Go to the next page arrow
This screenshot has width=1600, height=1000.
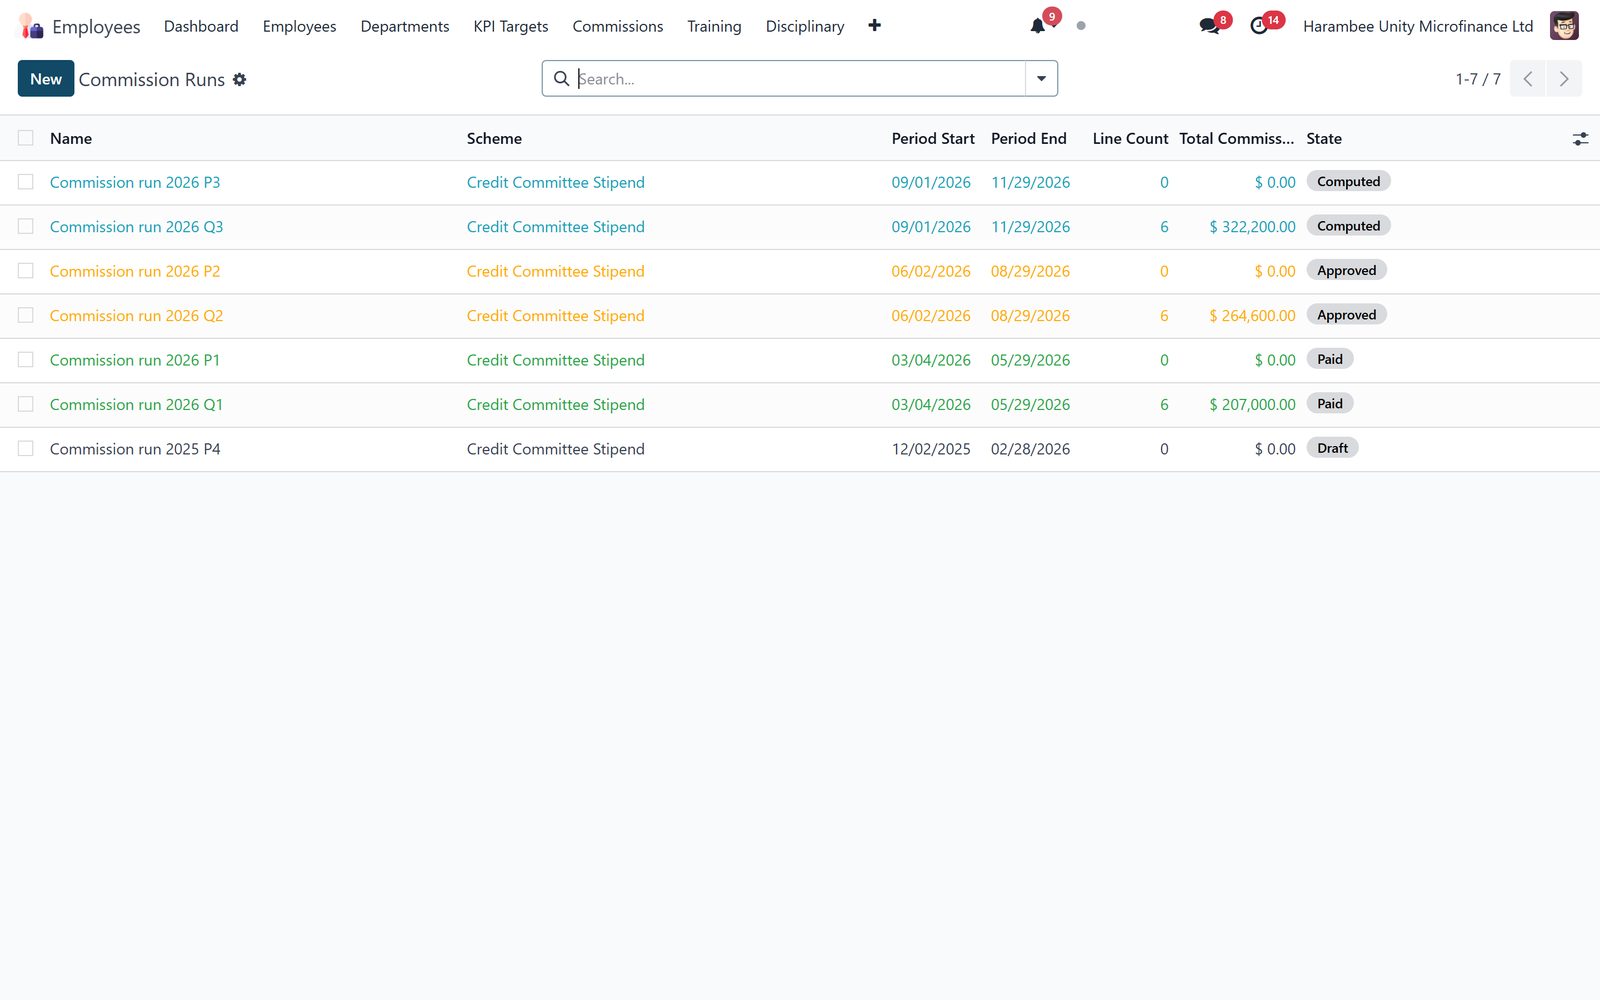coord(1564,79)
